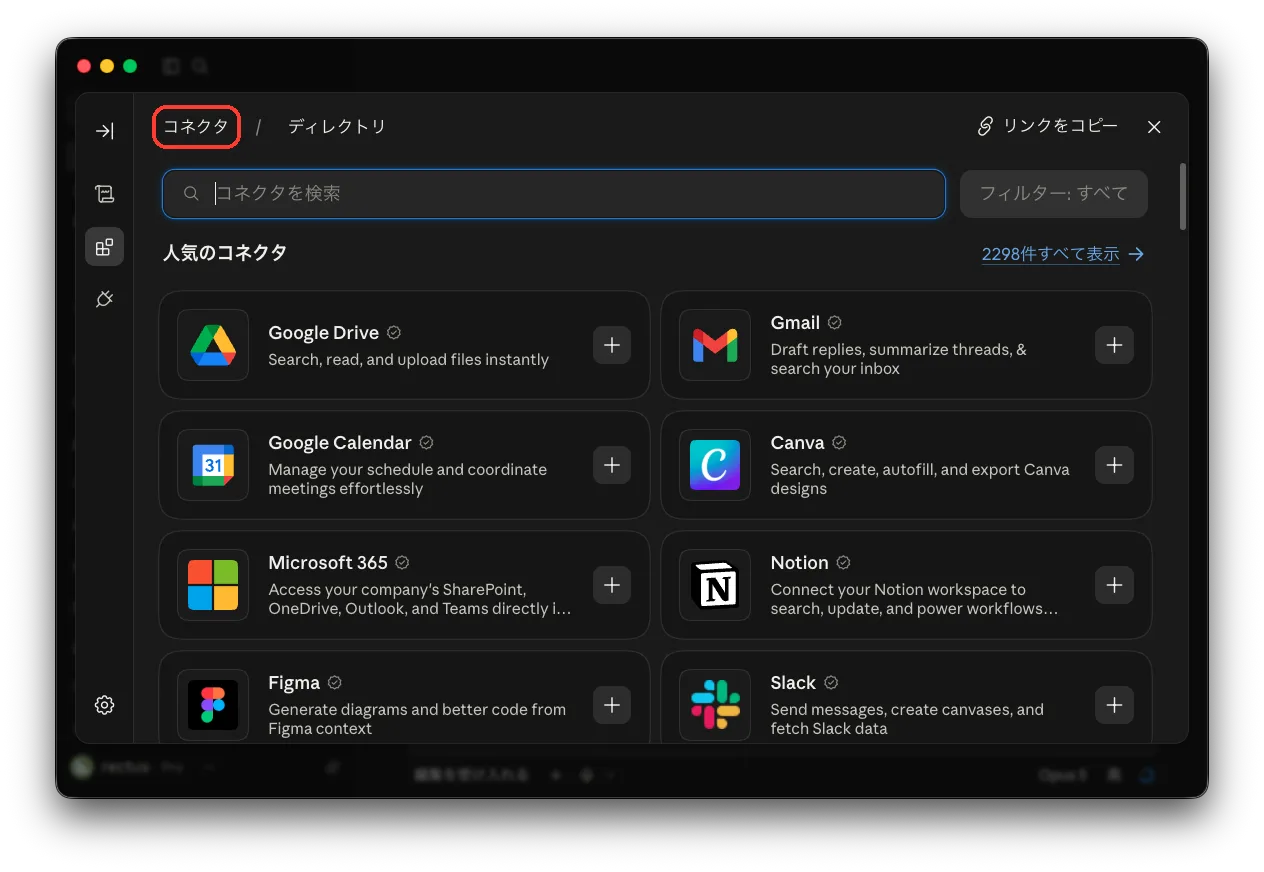The image size is (1264, 872).
Task: Click the Microsoft 365 logo icon
Action: click(213, 585)
